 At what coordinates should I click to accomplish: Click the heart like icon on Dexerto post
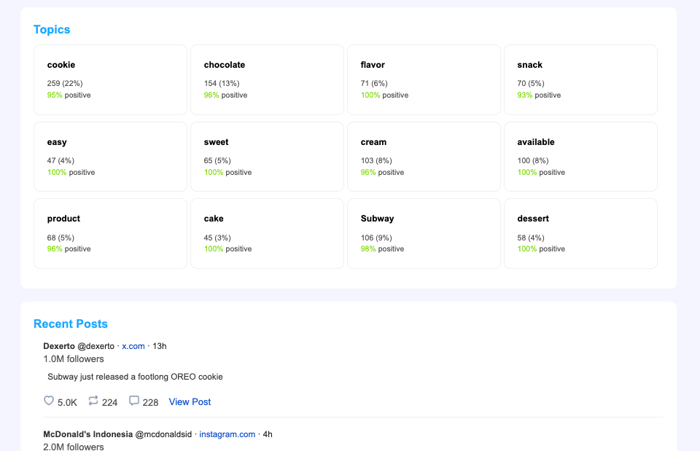click(49, 401)
